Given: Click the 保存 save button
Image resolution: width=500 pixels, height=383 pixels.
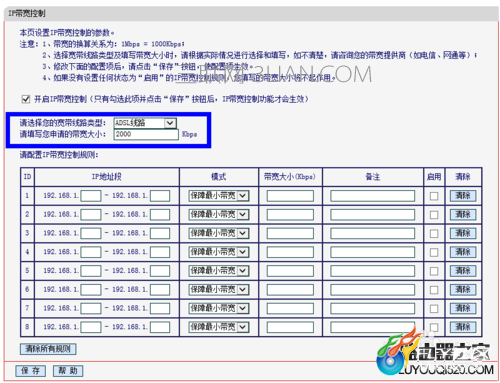Looking at the screenshot, I should 30,371.
